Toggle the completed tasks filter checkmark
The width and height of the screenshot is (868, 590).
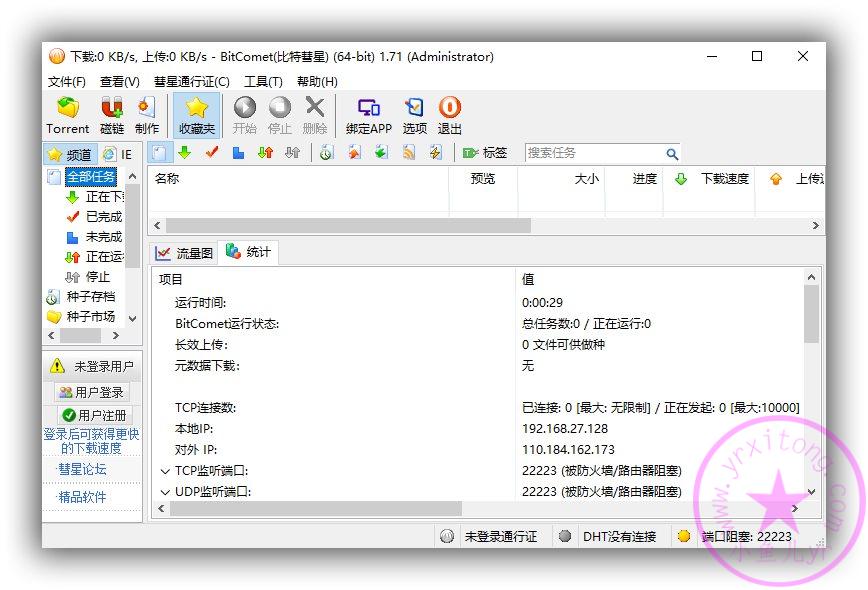(x=210, y=153)
